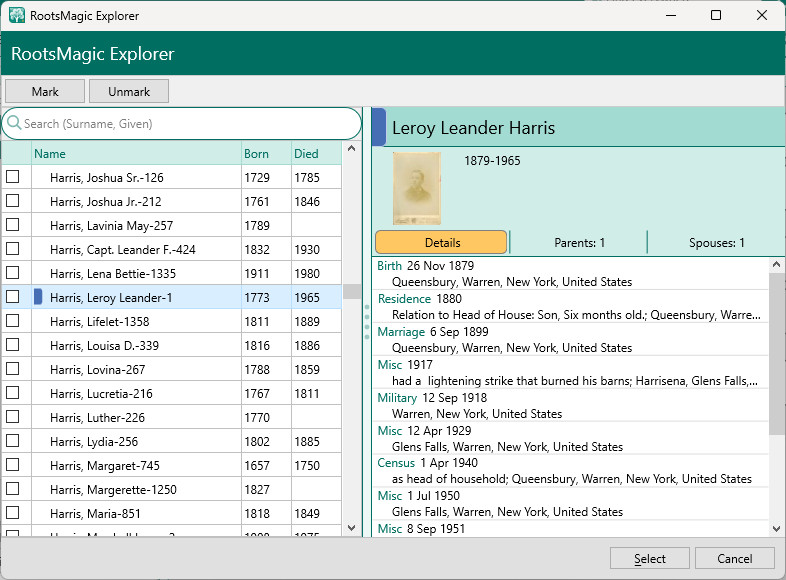Click the blue marker on the Leroy Leander-1 row

point(38,297)
